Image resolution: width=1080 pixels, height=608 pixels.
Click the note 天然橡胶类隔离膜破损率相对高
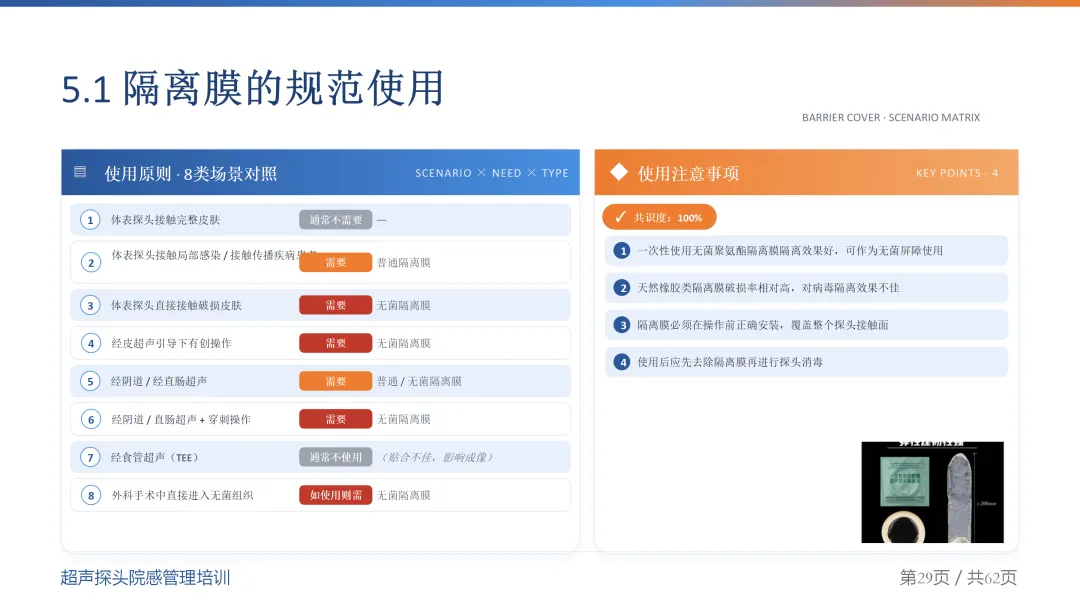(768, 288)
